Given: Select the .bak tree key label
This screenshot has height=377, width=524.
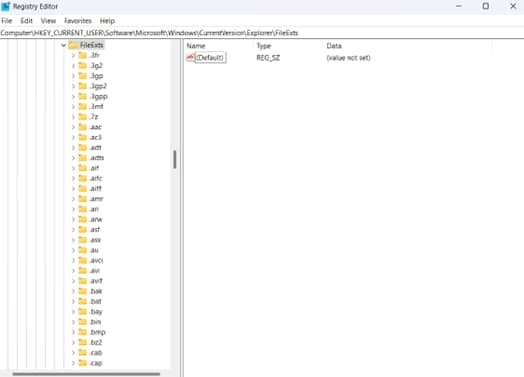Looking at the screenshot, I should 96,291.
